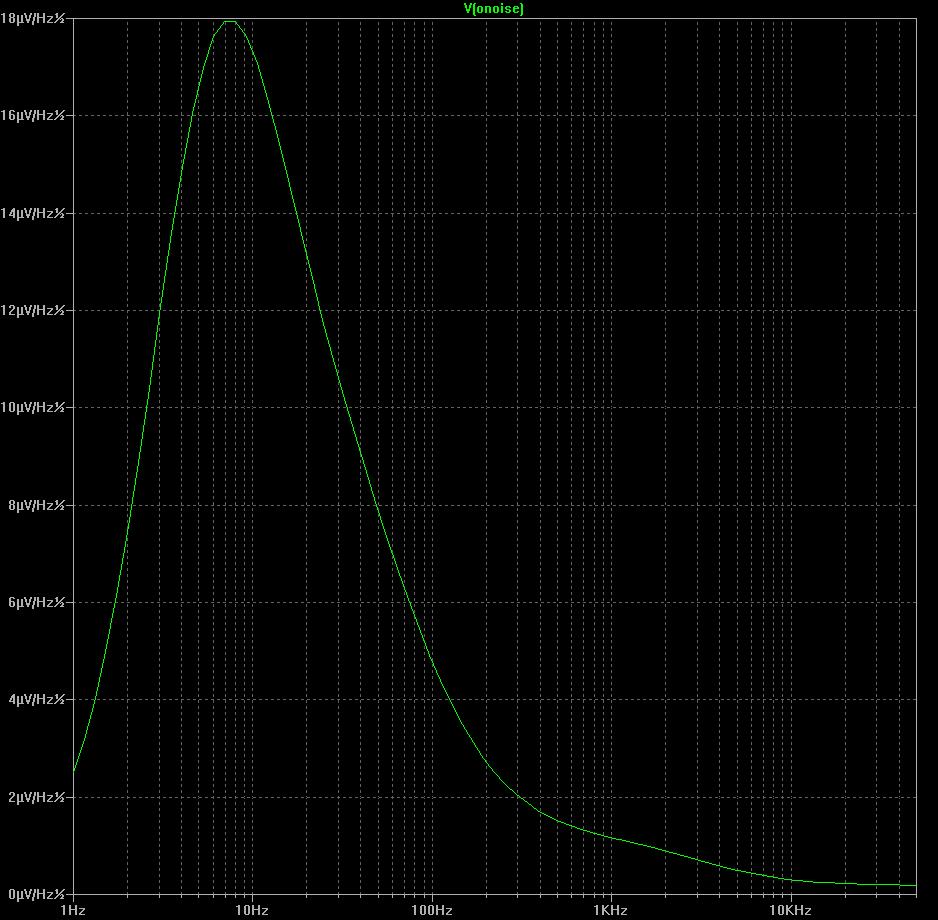Viewport: 938px width, 920px height.
Task: Click the 6µV/Hz½ vertical axis label
Action: [x=36, y=602]
